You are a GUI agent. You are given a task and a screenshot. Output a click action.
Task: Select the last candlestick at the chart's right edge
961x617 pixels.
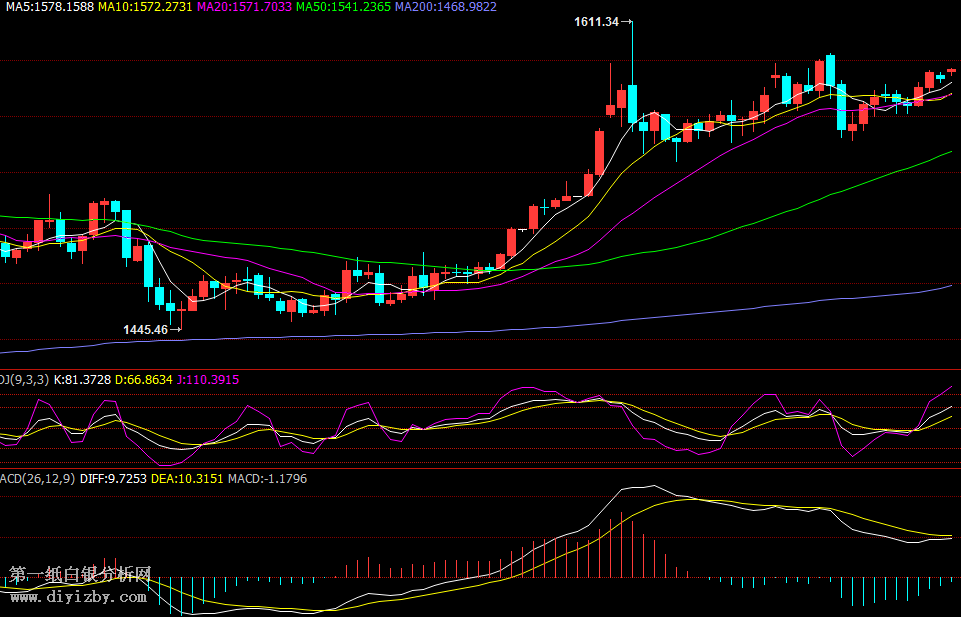coord(951,71)
